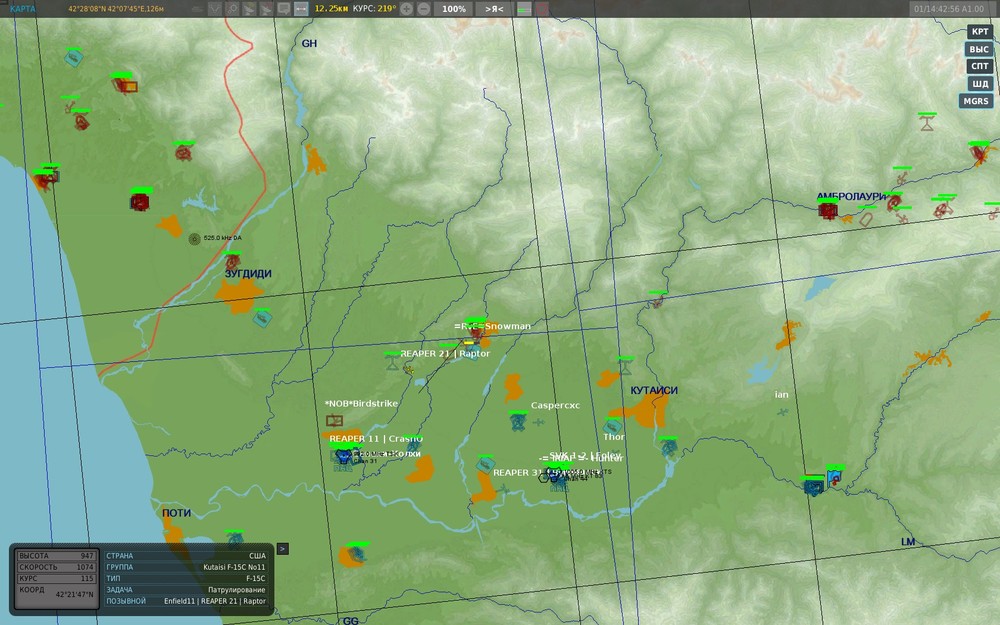
Task: Select red unit icon above Зугдиди label
Action: (233, 260)
